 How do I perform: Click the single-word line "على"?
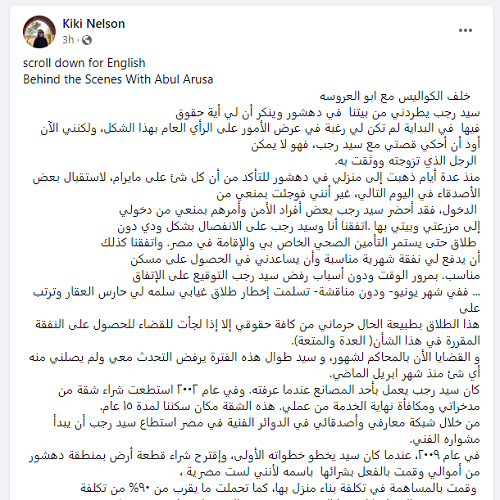(x=470, y=309)
